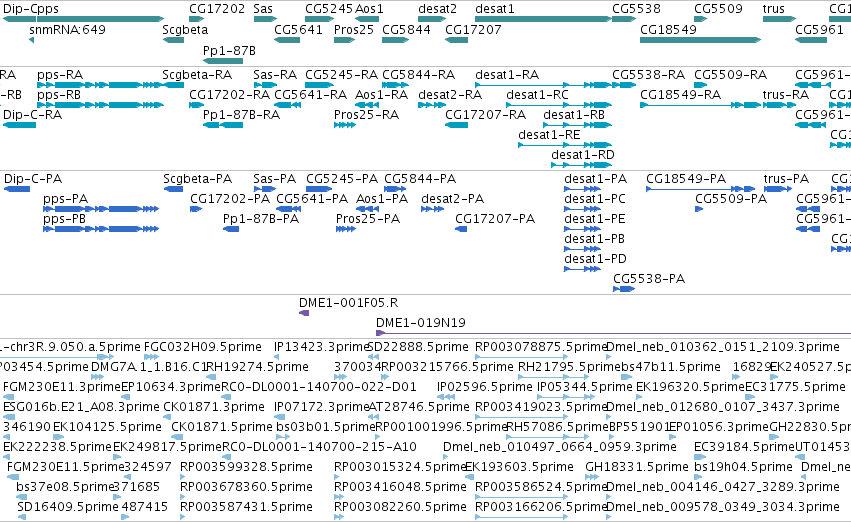The width and height of the screenshot is (851, 522).
Task: Click the pps-RA transcript label
Action: click(60, 75)
